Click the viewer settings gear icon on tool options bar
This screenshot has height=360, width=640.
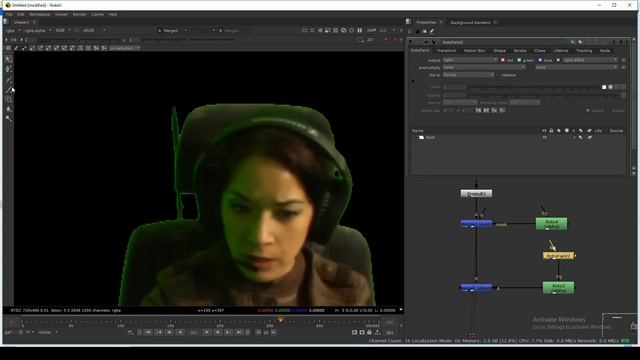[8, 48]
